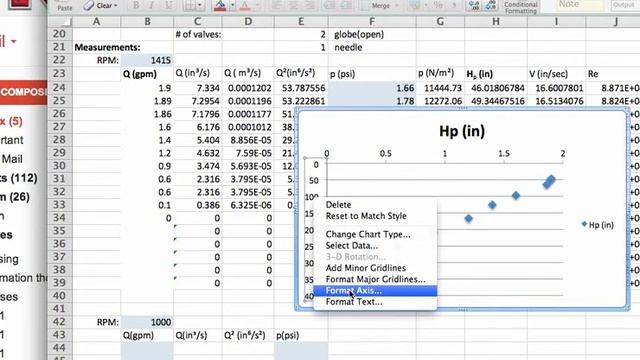Click the Comma Style icon

454,5
